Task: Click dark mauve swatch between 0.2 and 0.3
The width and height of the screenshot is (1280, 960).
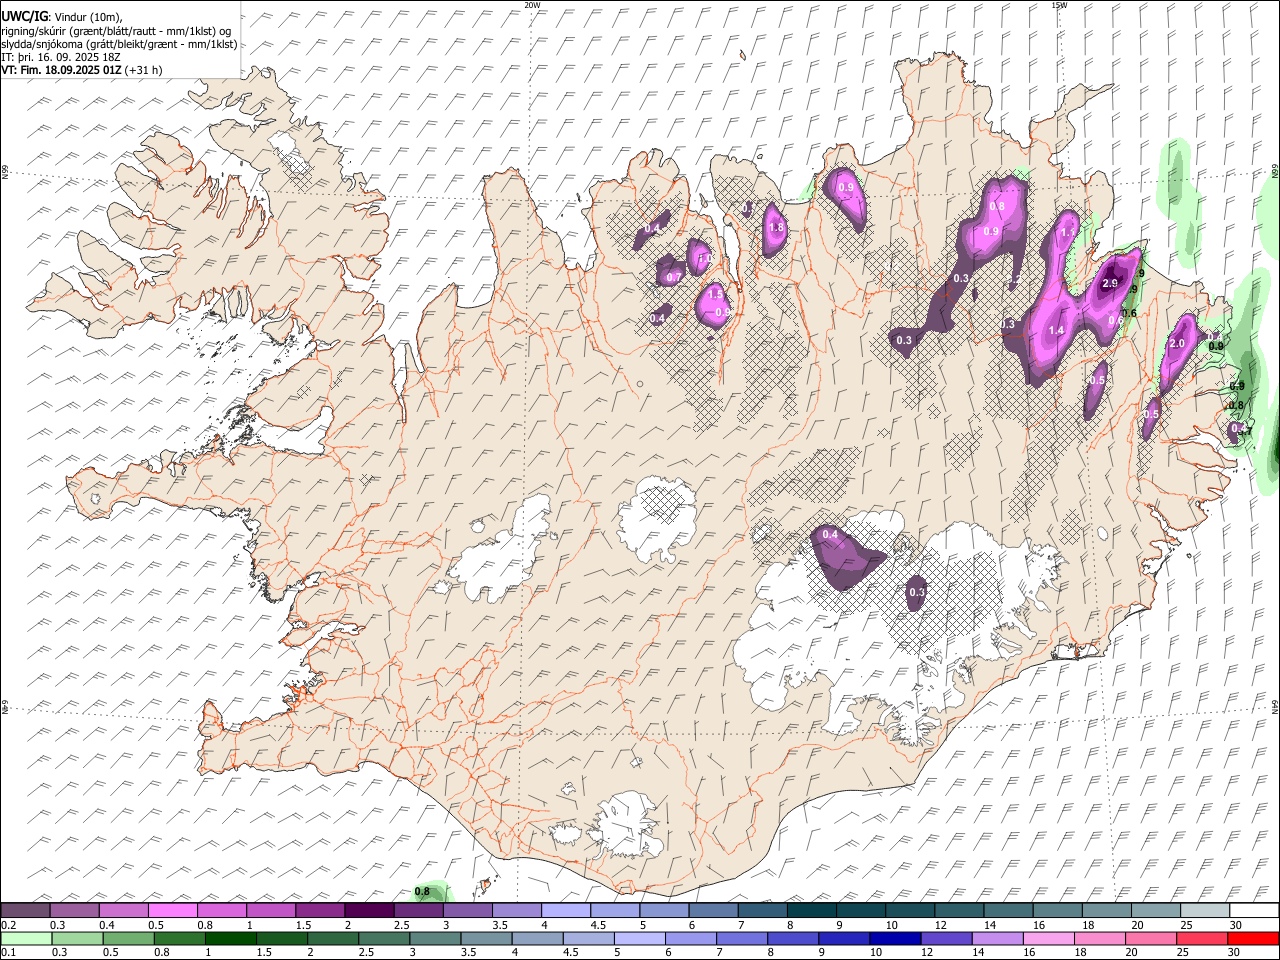Action: (25, 911)
